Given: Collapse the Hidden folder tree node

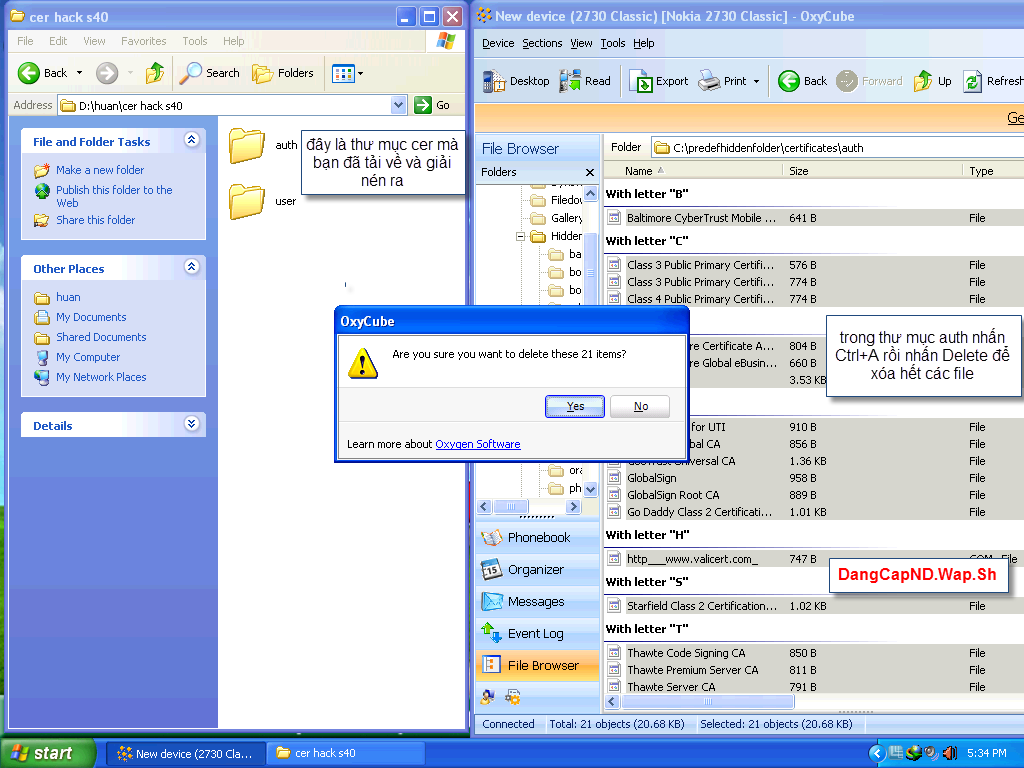Looking at the screenshot, I should [x=520, y=236].
